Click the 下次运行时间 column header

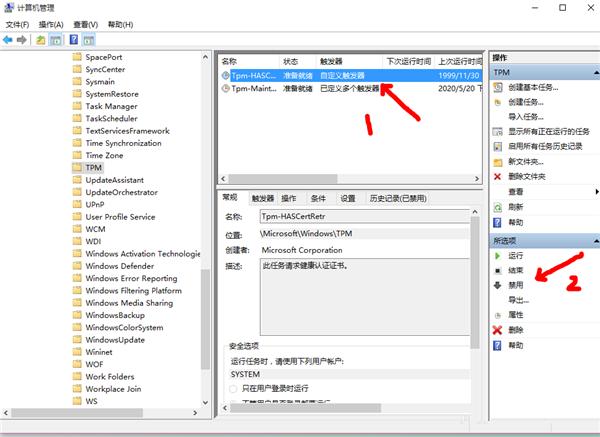point(409,61)
